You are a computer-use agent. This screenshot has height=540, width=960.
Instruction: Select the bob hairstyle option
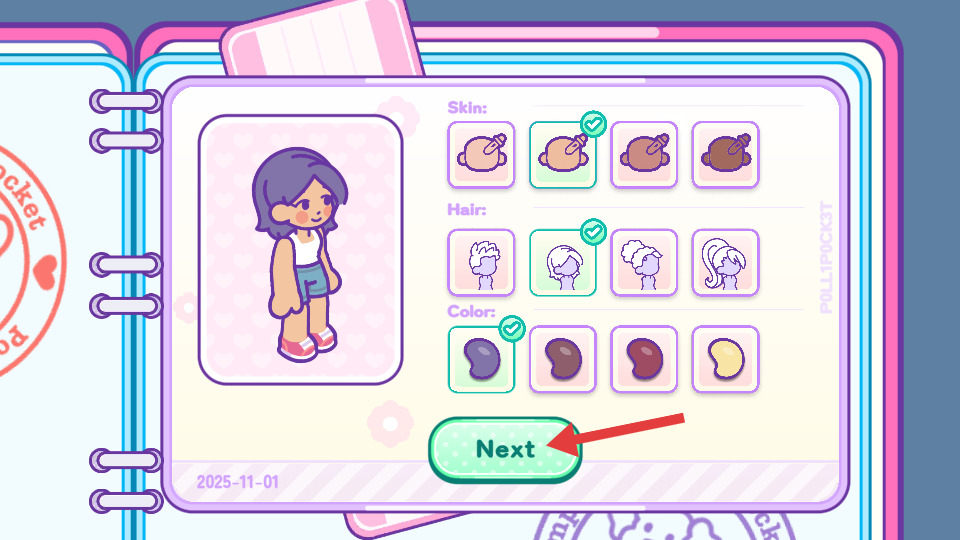tap(563, 263)
